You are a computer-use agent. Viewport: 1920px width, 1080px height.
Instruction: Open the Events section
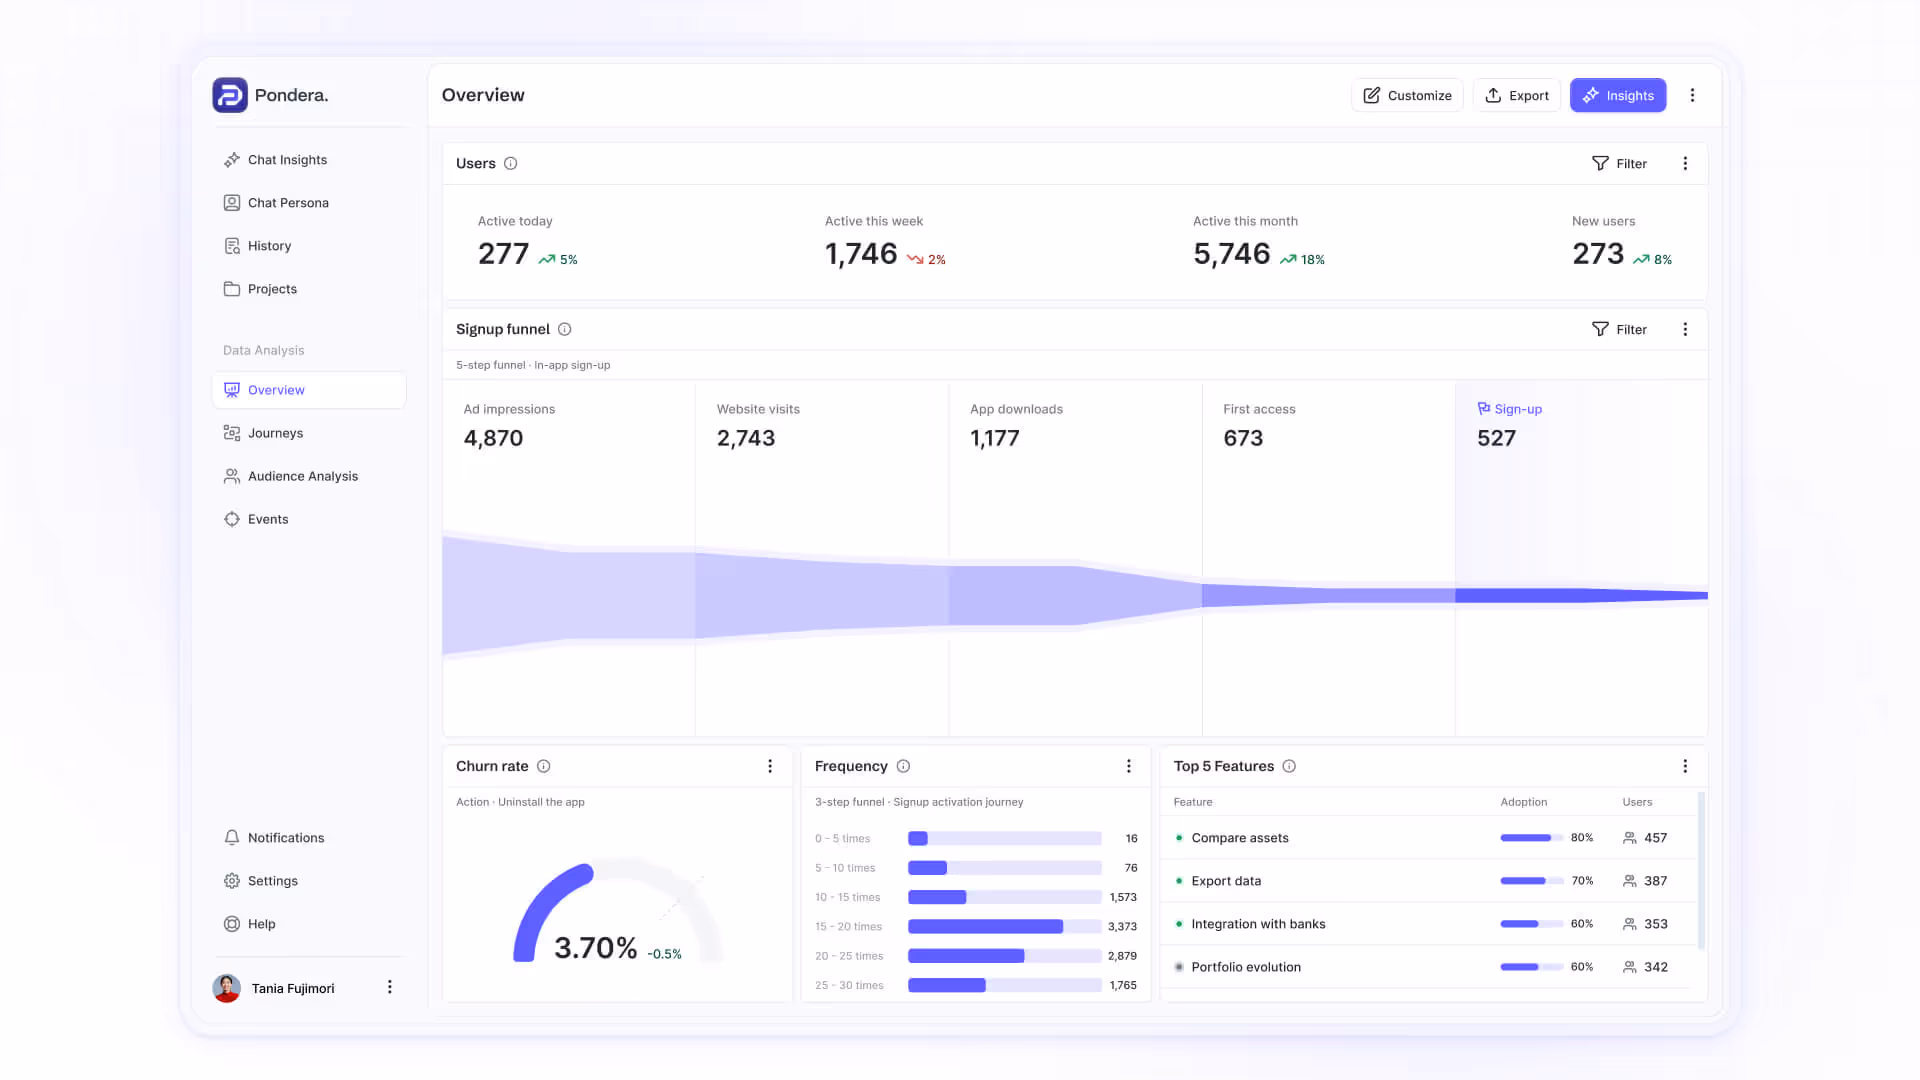(268, 519)
